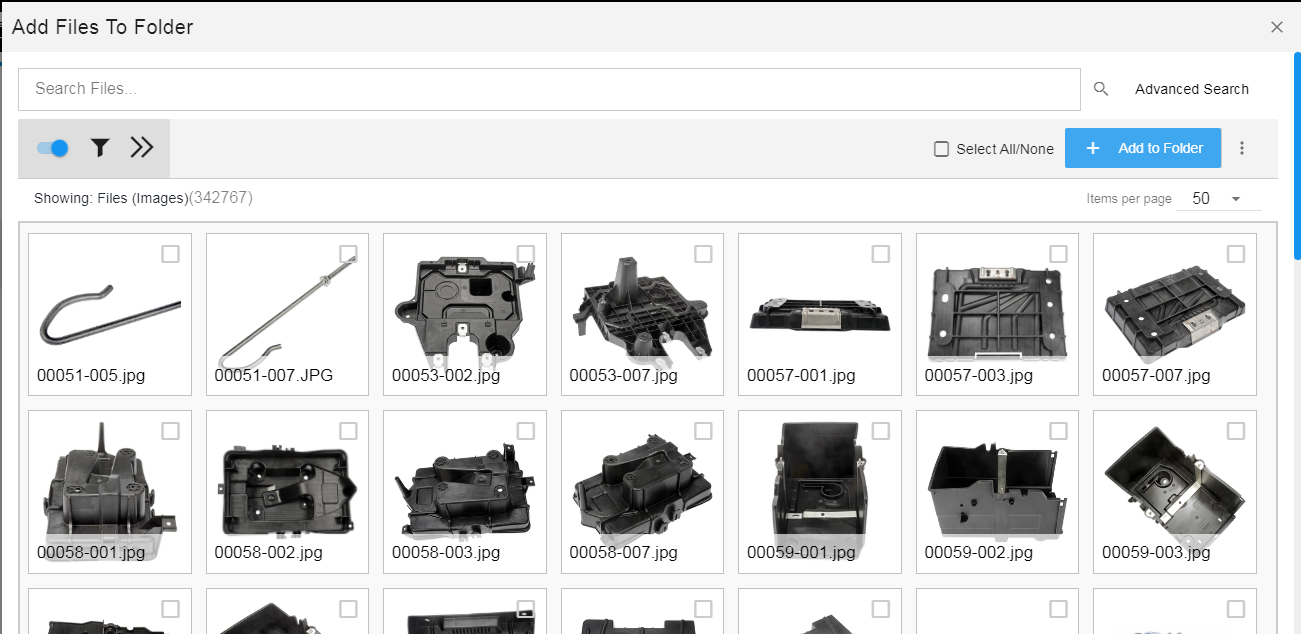Check the box for 00059-001.jpg

pyautogui.click(x=880, y=431)
